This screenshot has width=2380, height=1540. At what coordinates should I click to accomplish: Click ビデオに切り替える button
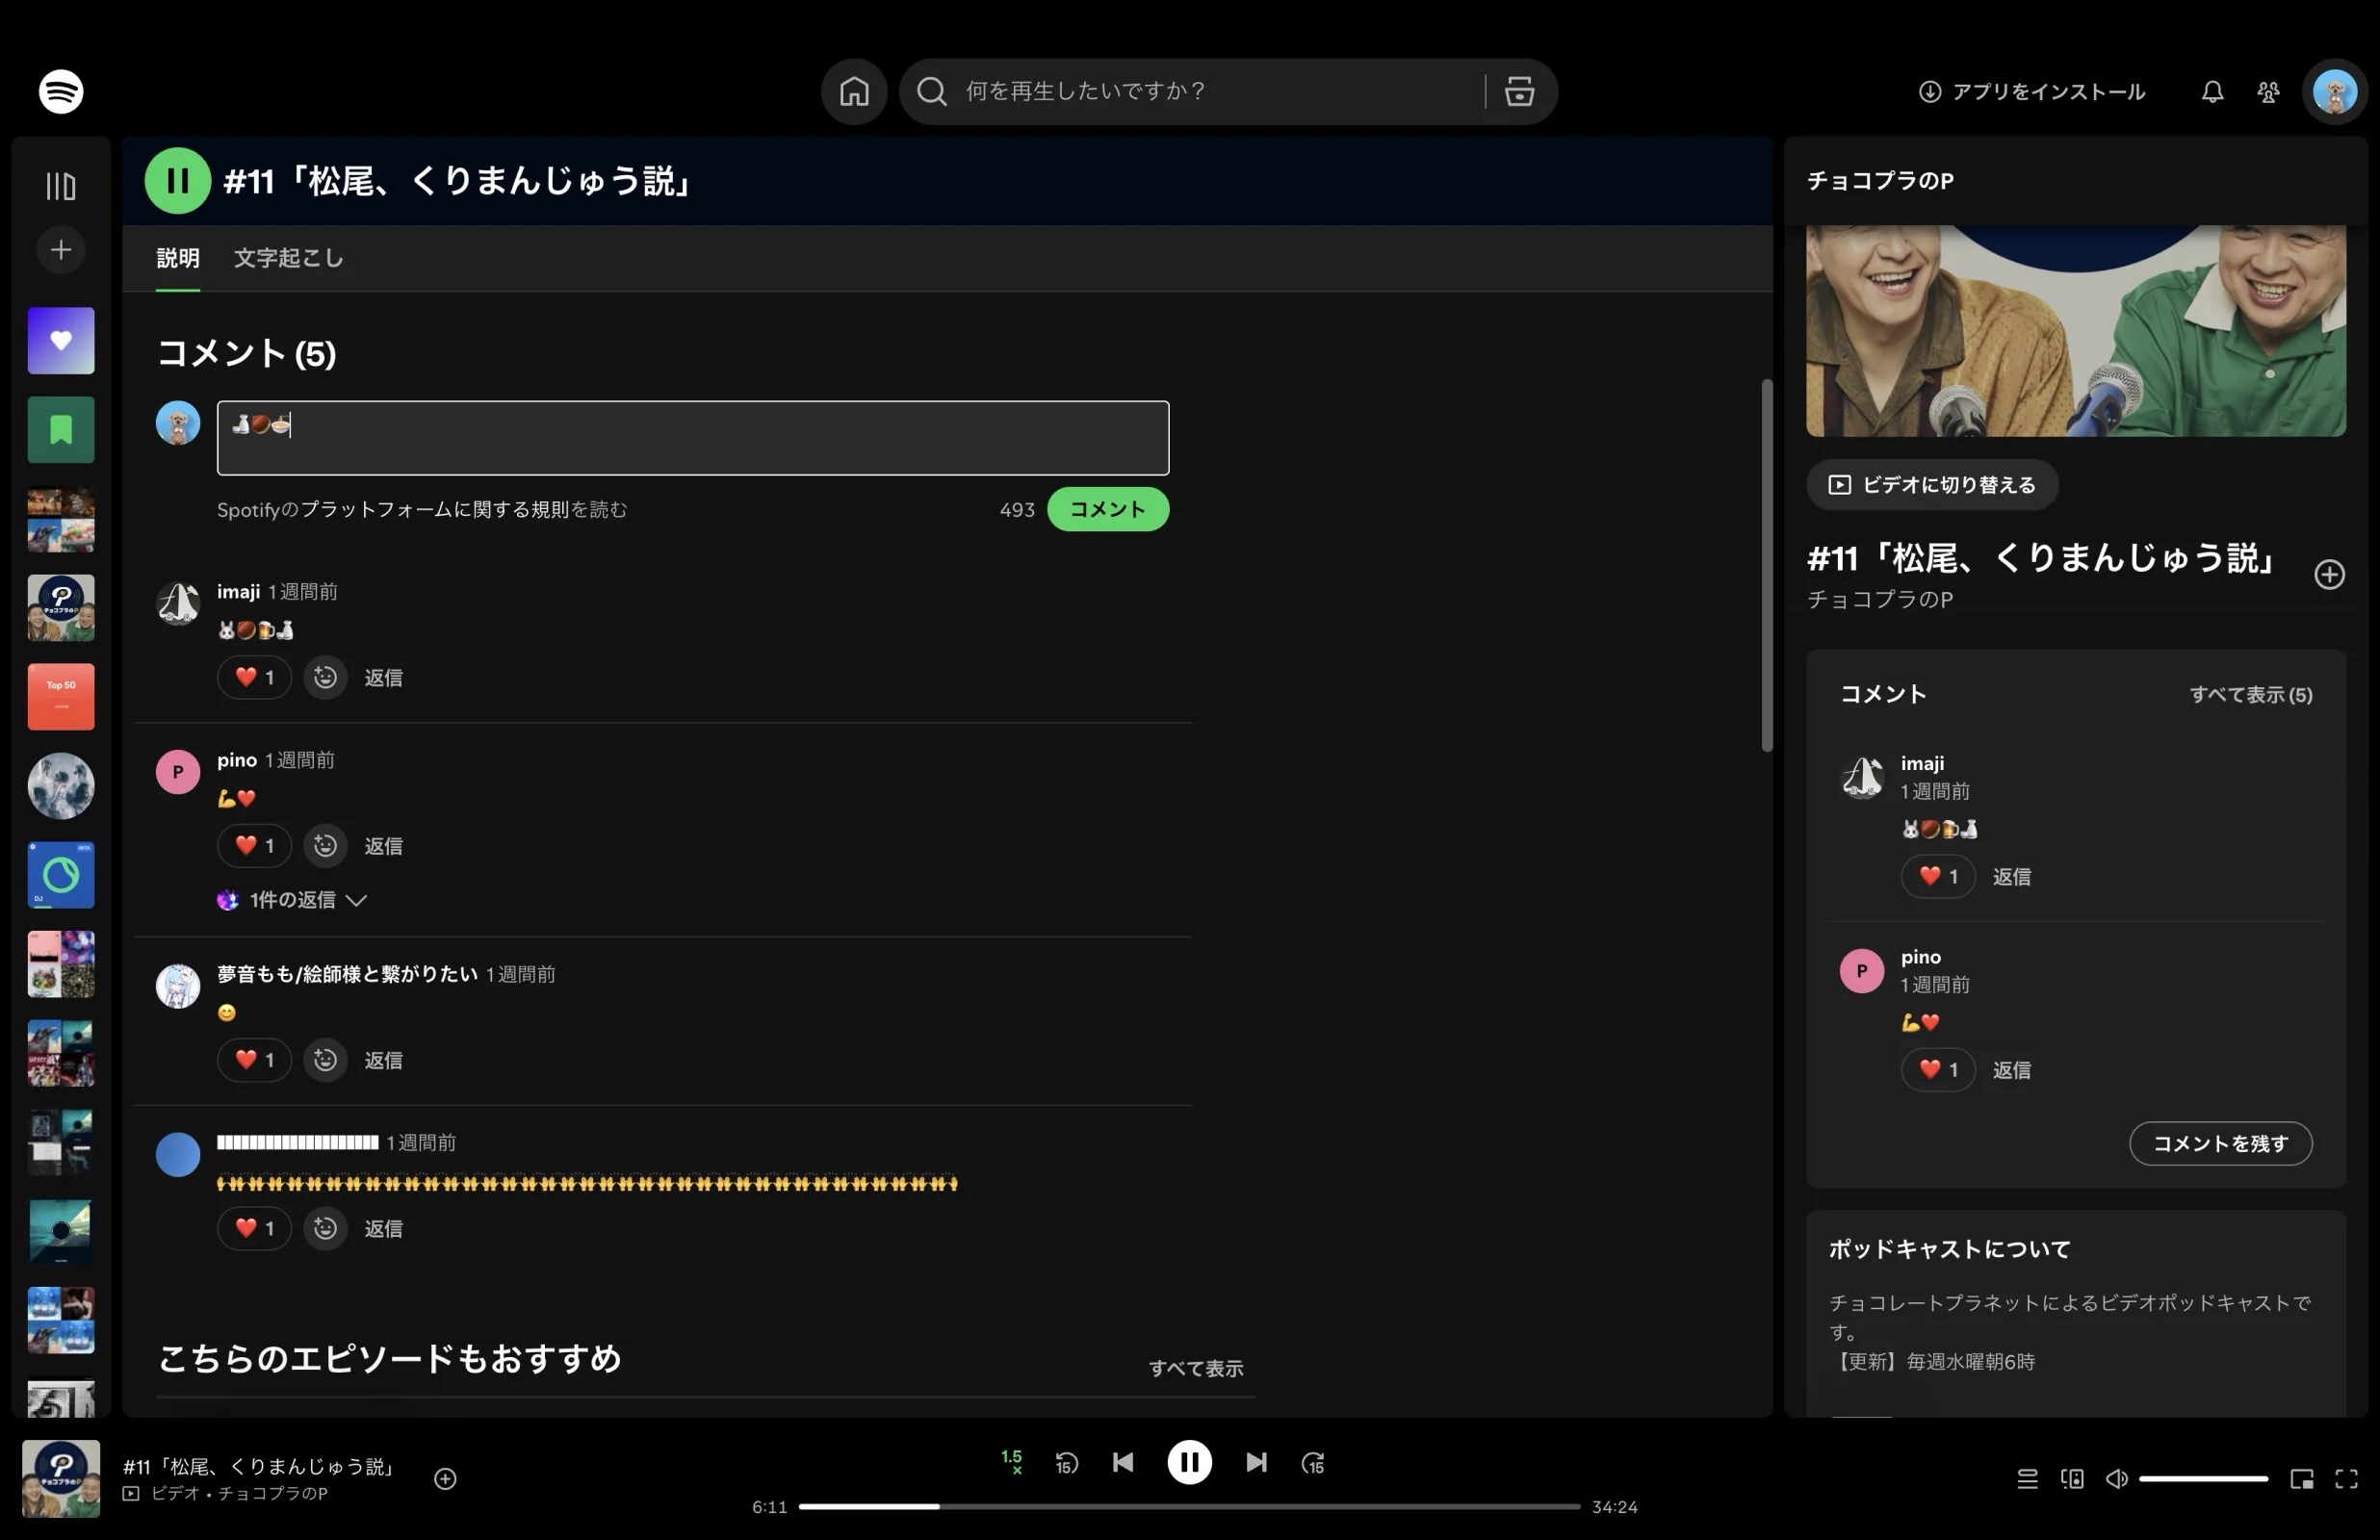(1932, 485)
